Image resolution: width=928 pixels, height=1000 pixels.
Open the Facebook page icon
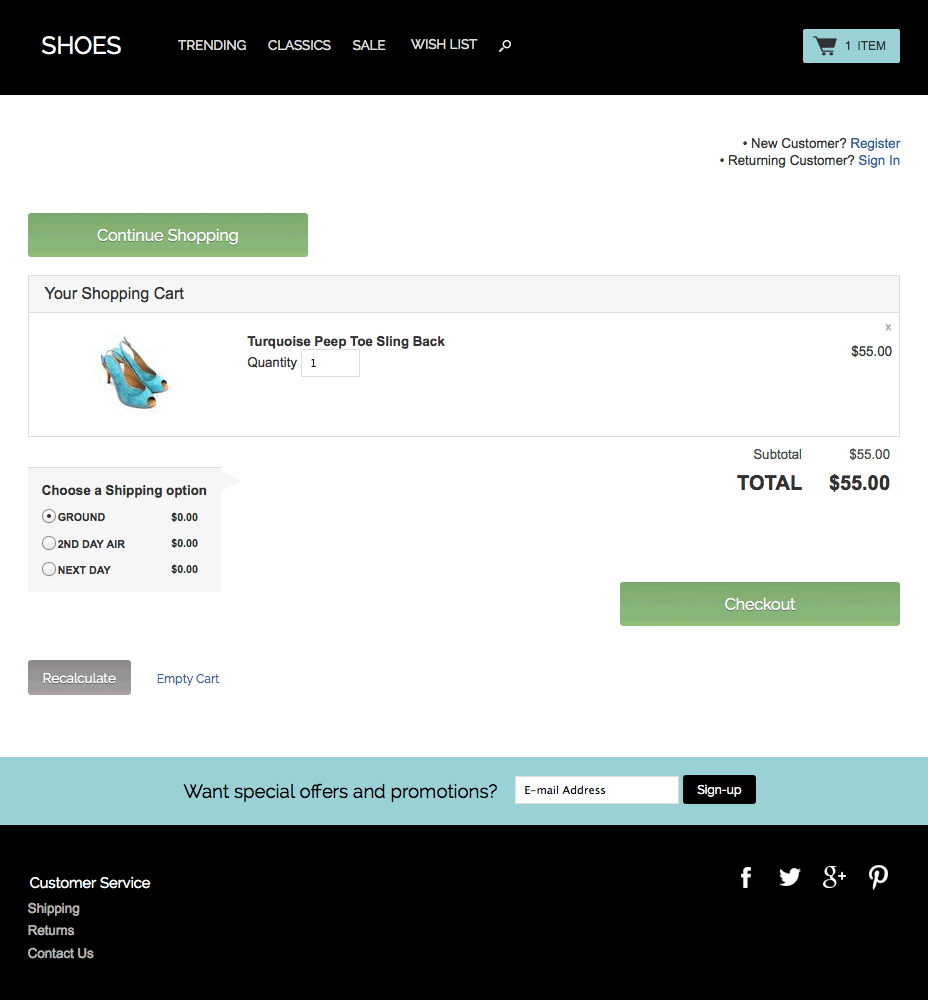746,878
